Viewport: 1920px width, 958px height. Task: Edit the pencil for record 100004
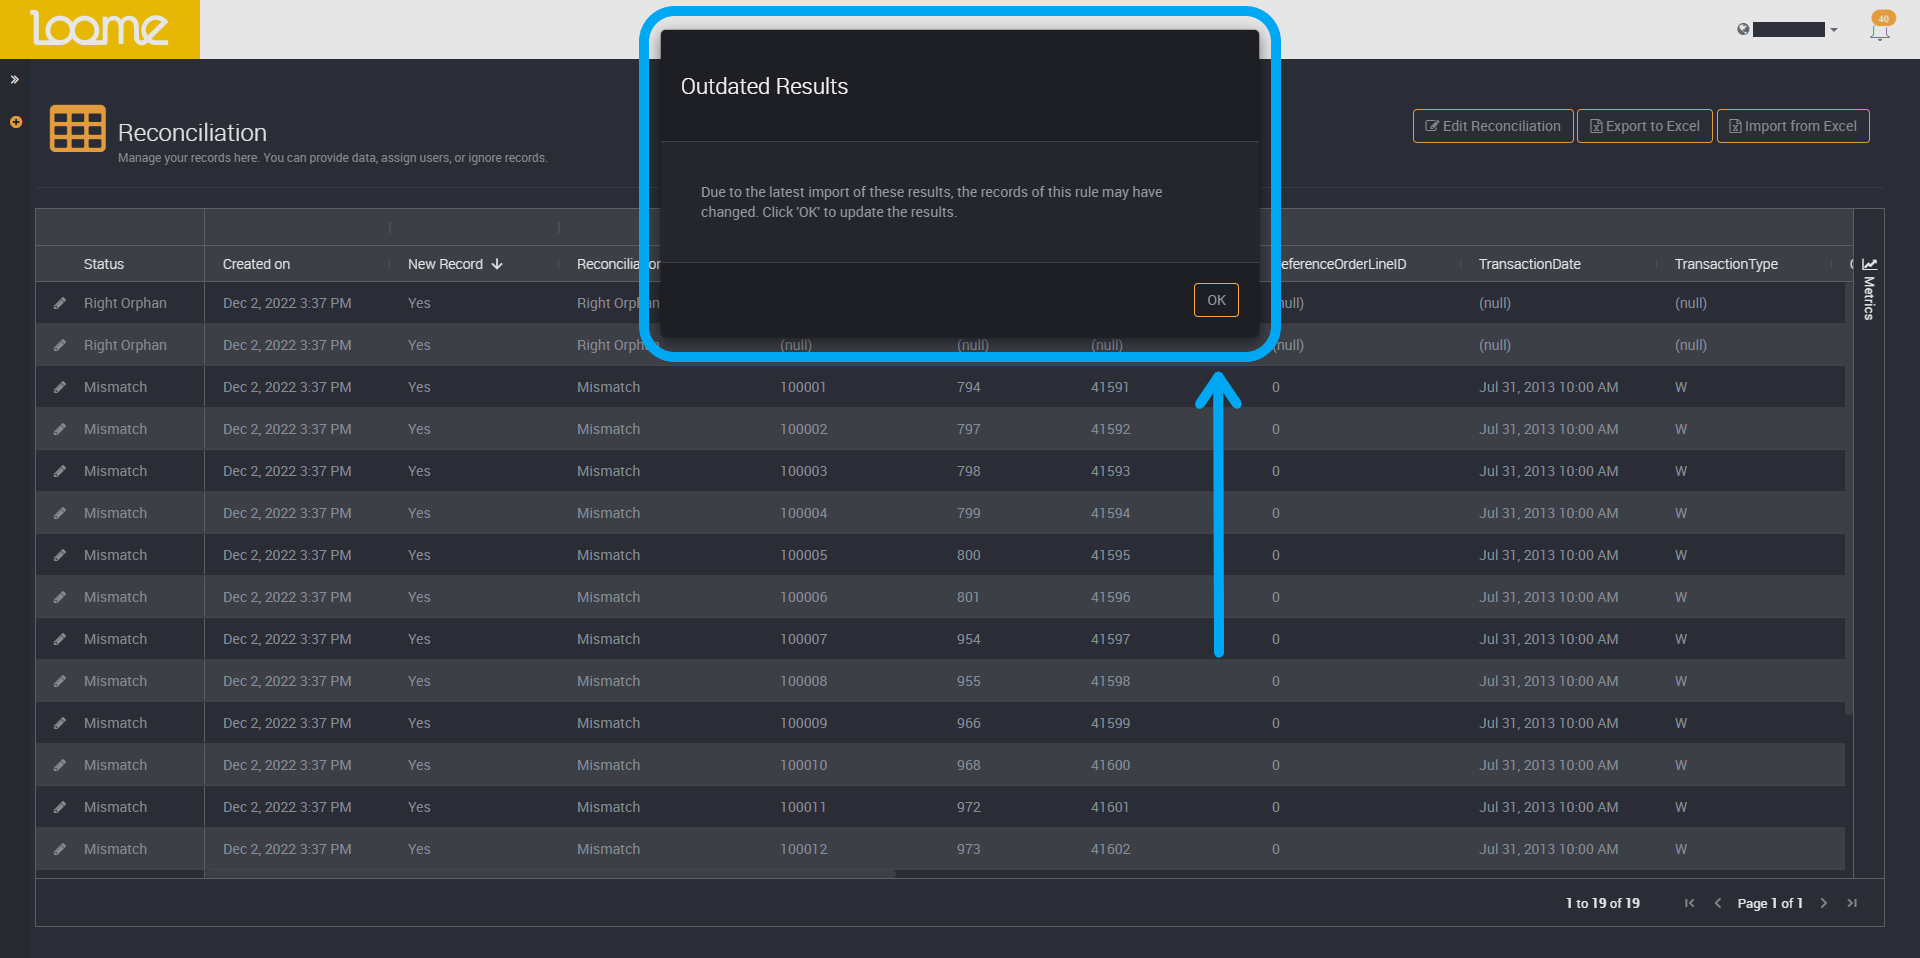point(60,513)
